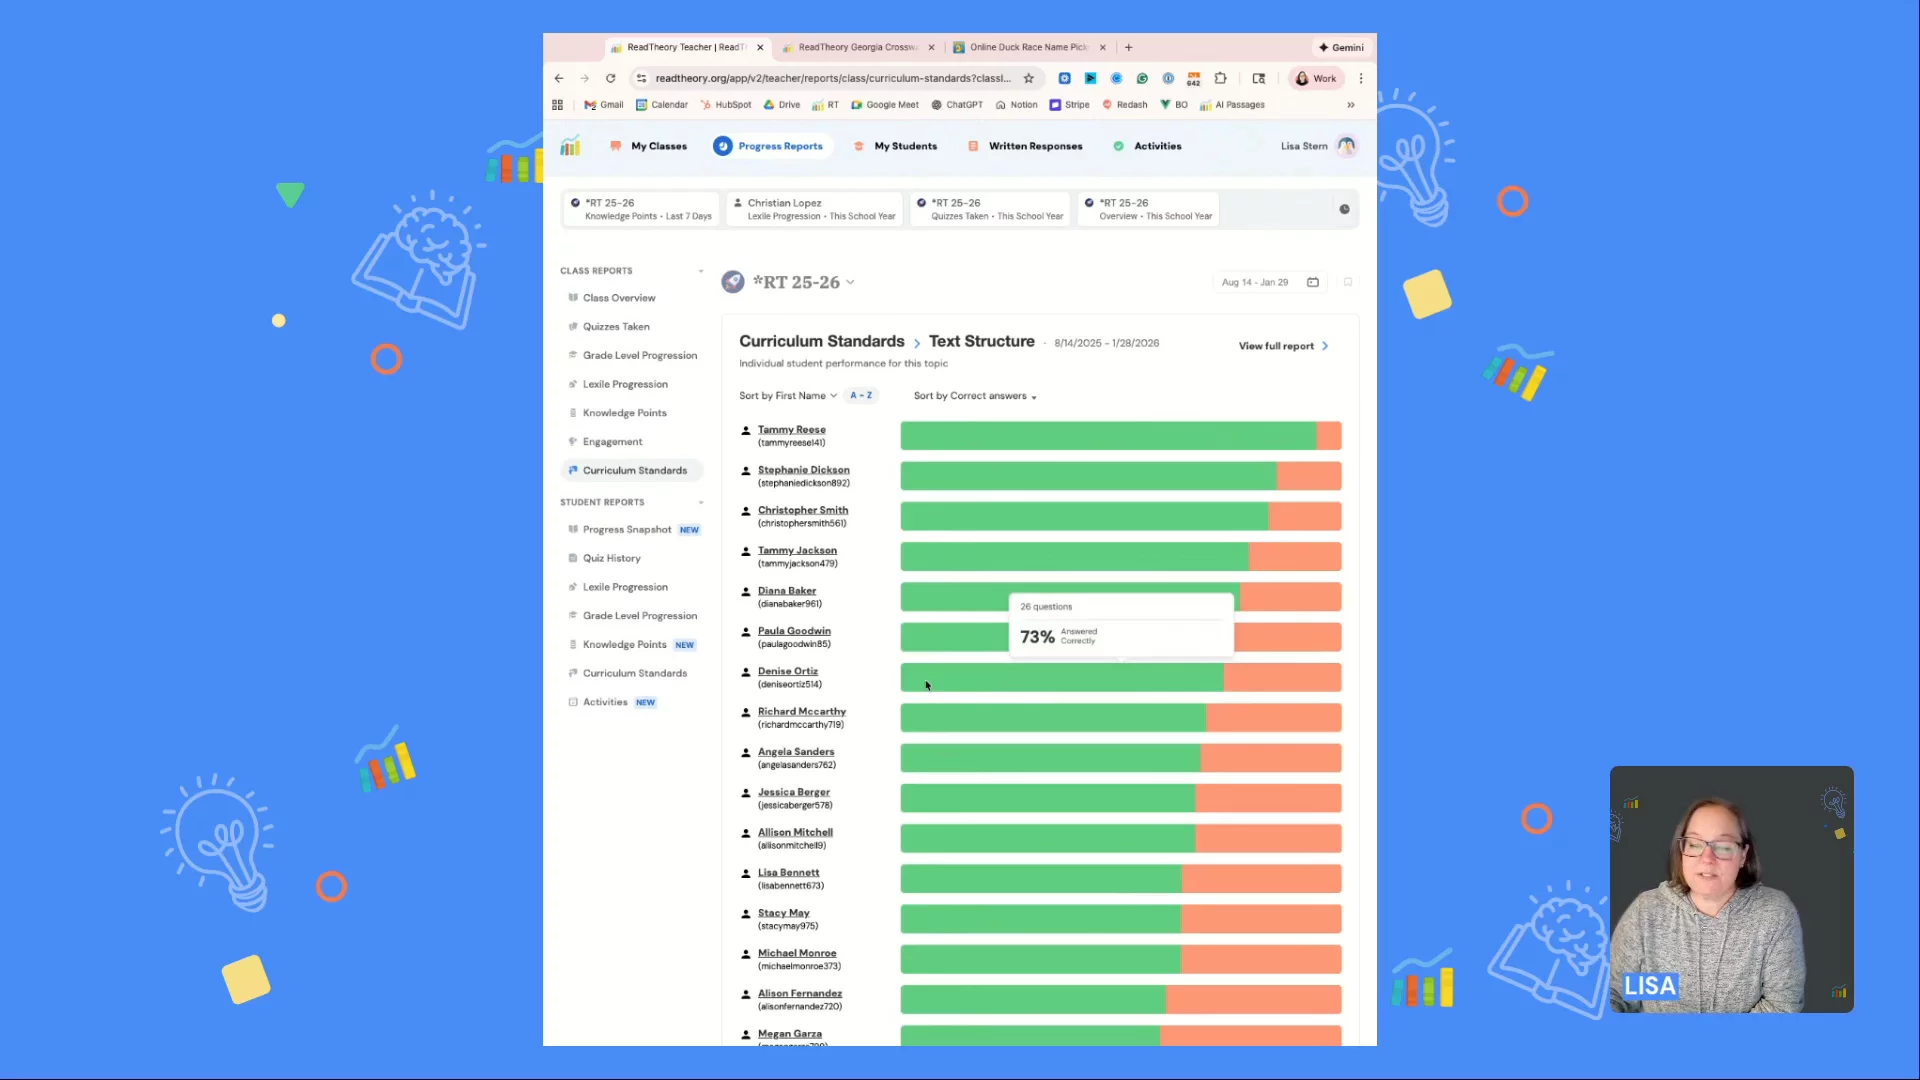Click the ReadTheory logo icon
Viewport: 1920px width, 1080px height.
pos(570,146)
